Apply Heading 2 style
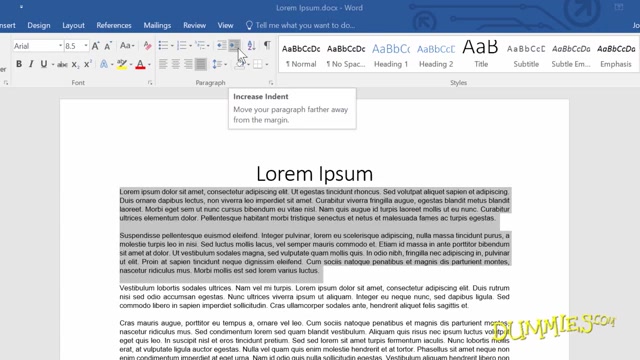 click(x=436, y=55)
